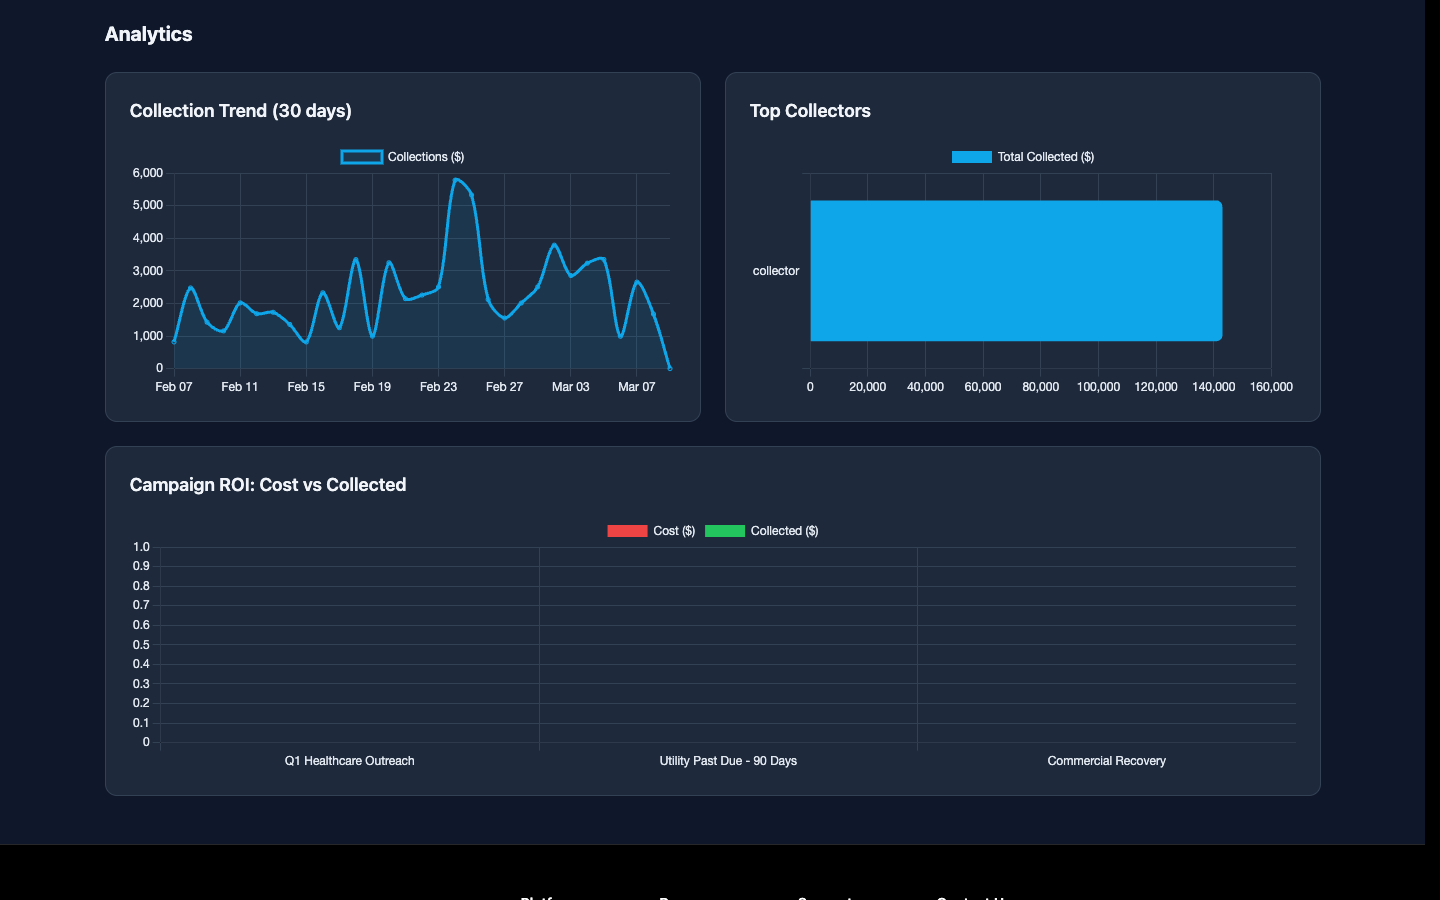The height and width of the screenshot is (900, 1440).
Task: Click the green Collected ($) legend swatch
Action: click(725, 531)
